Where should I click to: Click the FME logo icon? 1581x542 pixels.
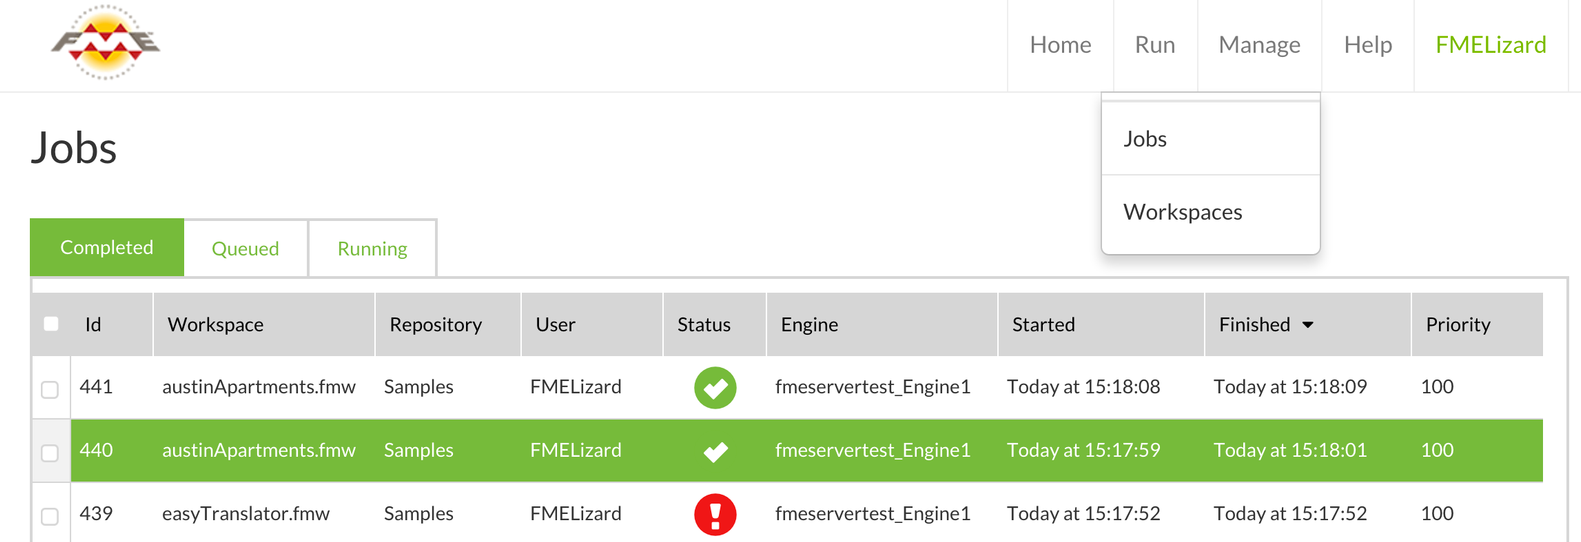106,43
